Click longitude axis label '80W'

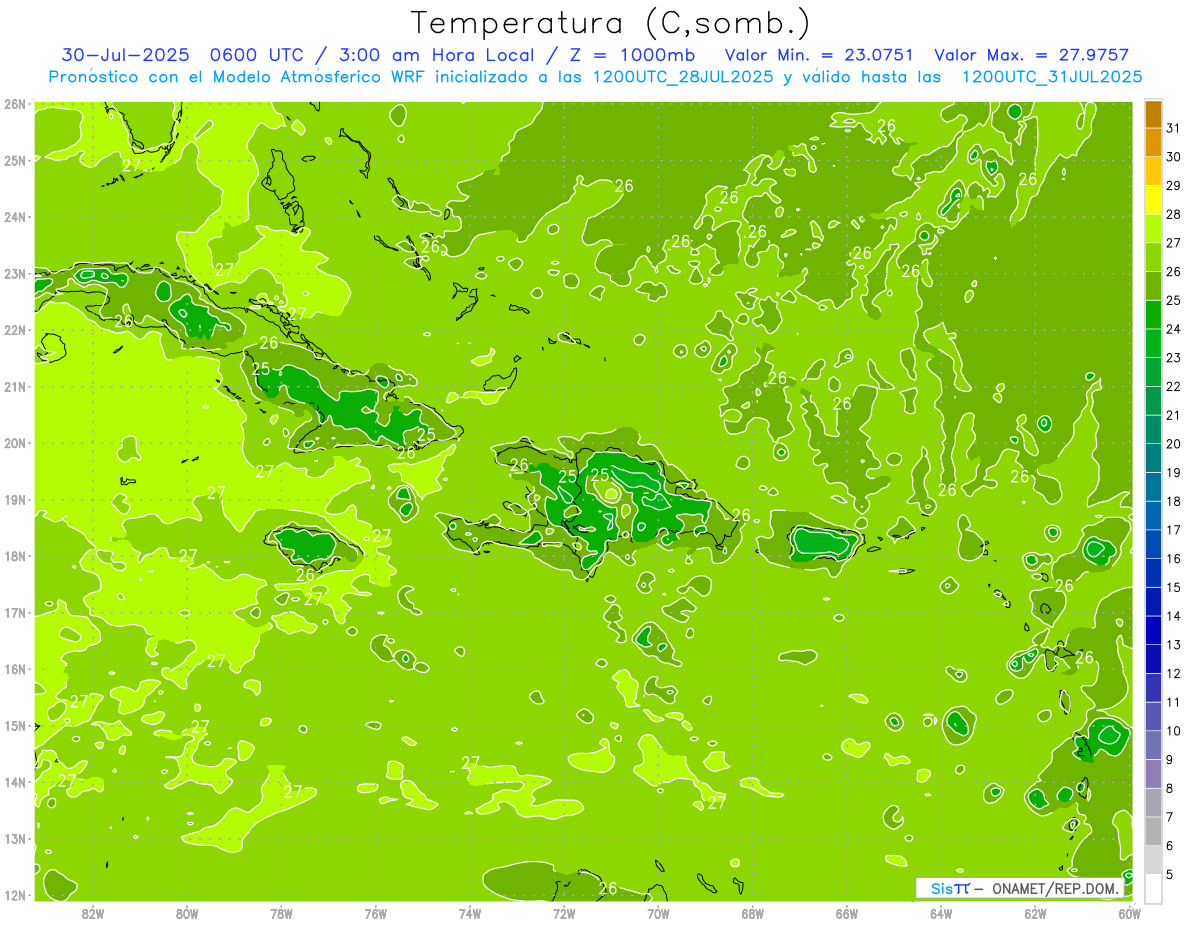[187, 914]
